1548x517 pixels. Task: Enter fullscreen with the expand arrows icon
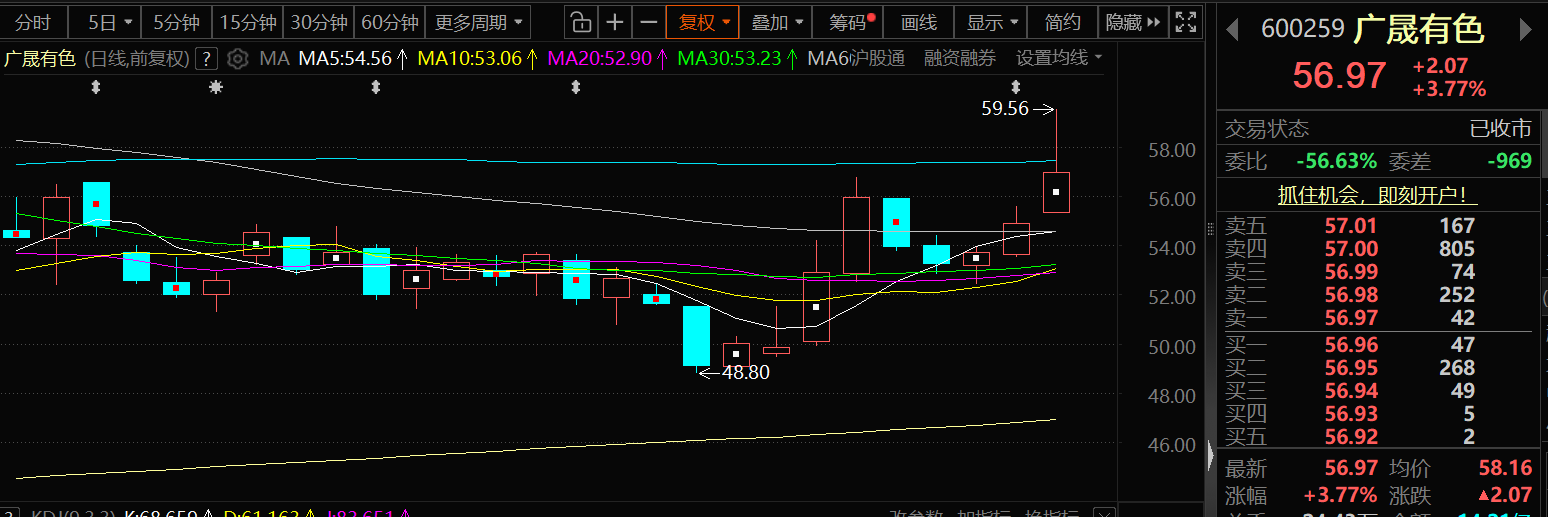pos(1184,22)
